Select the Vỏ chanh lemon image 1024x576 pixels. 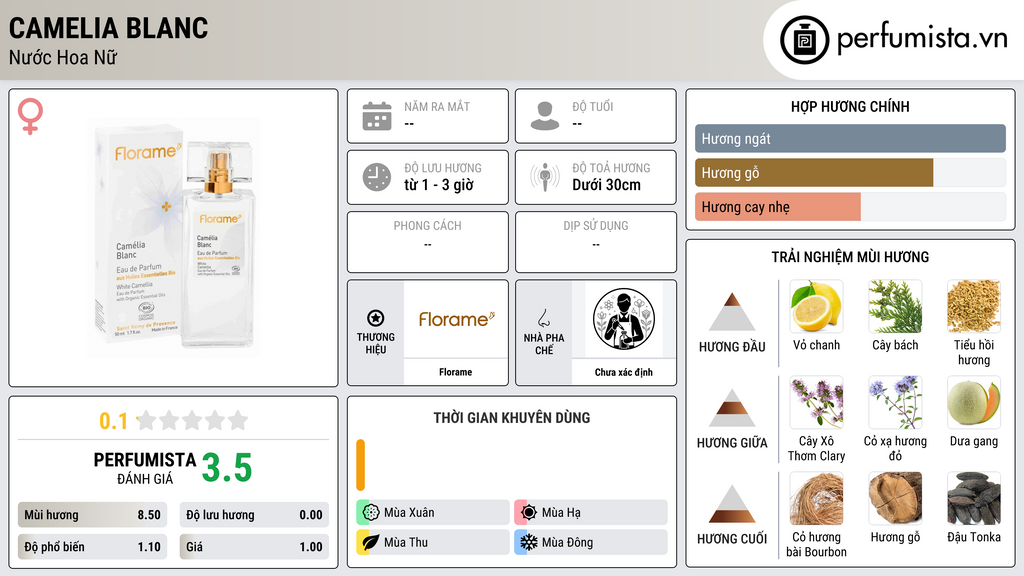[x=816, y=306]
